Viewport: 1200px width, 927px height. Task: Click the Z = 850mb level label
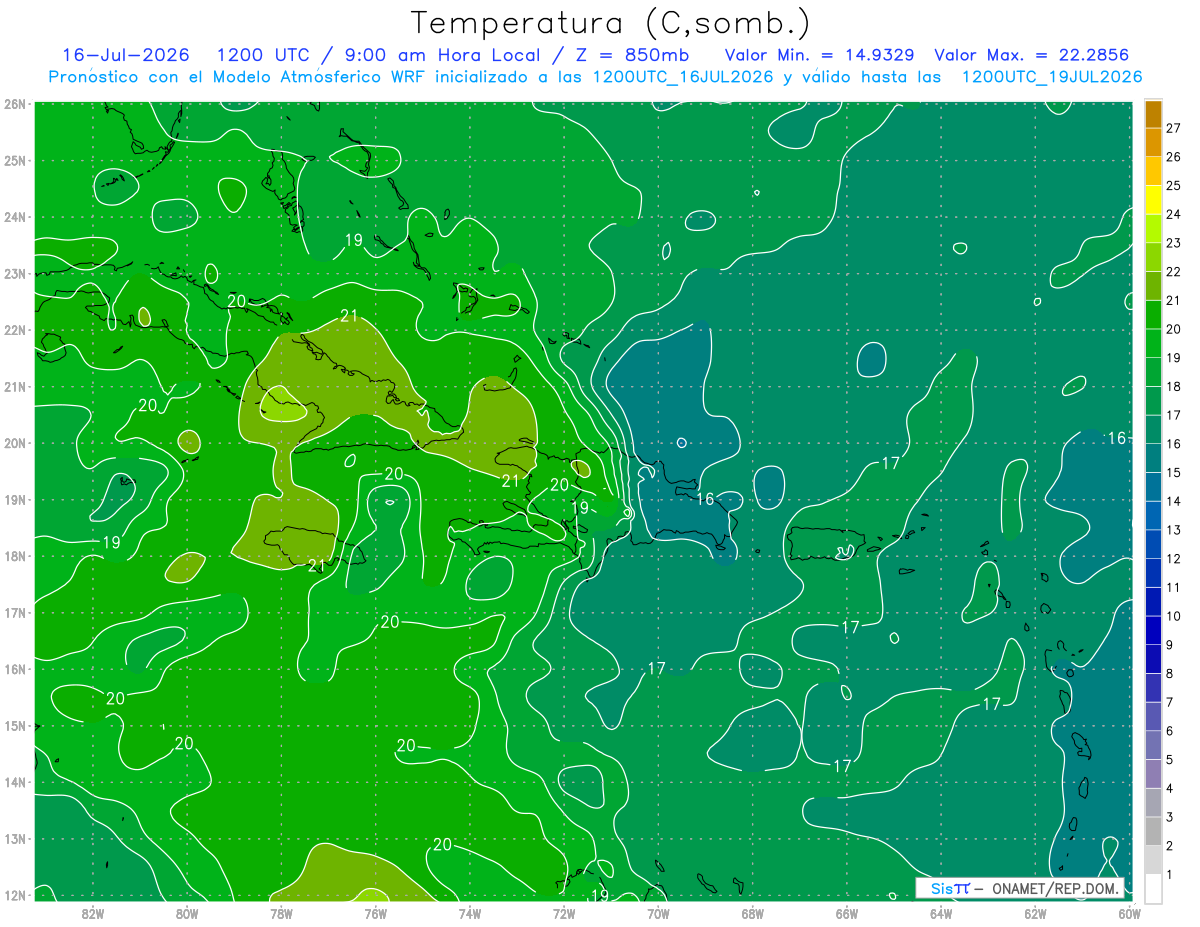click(x=631, y=55)
